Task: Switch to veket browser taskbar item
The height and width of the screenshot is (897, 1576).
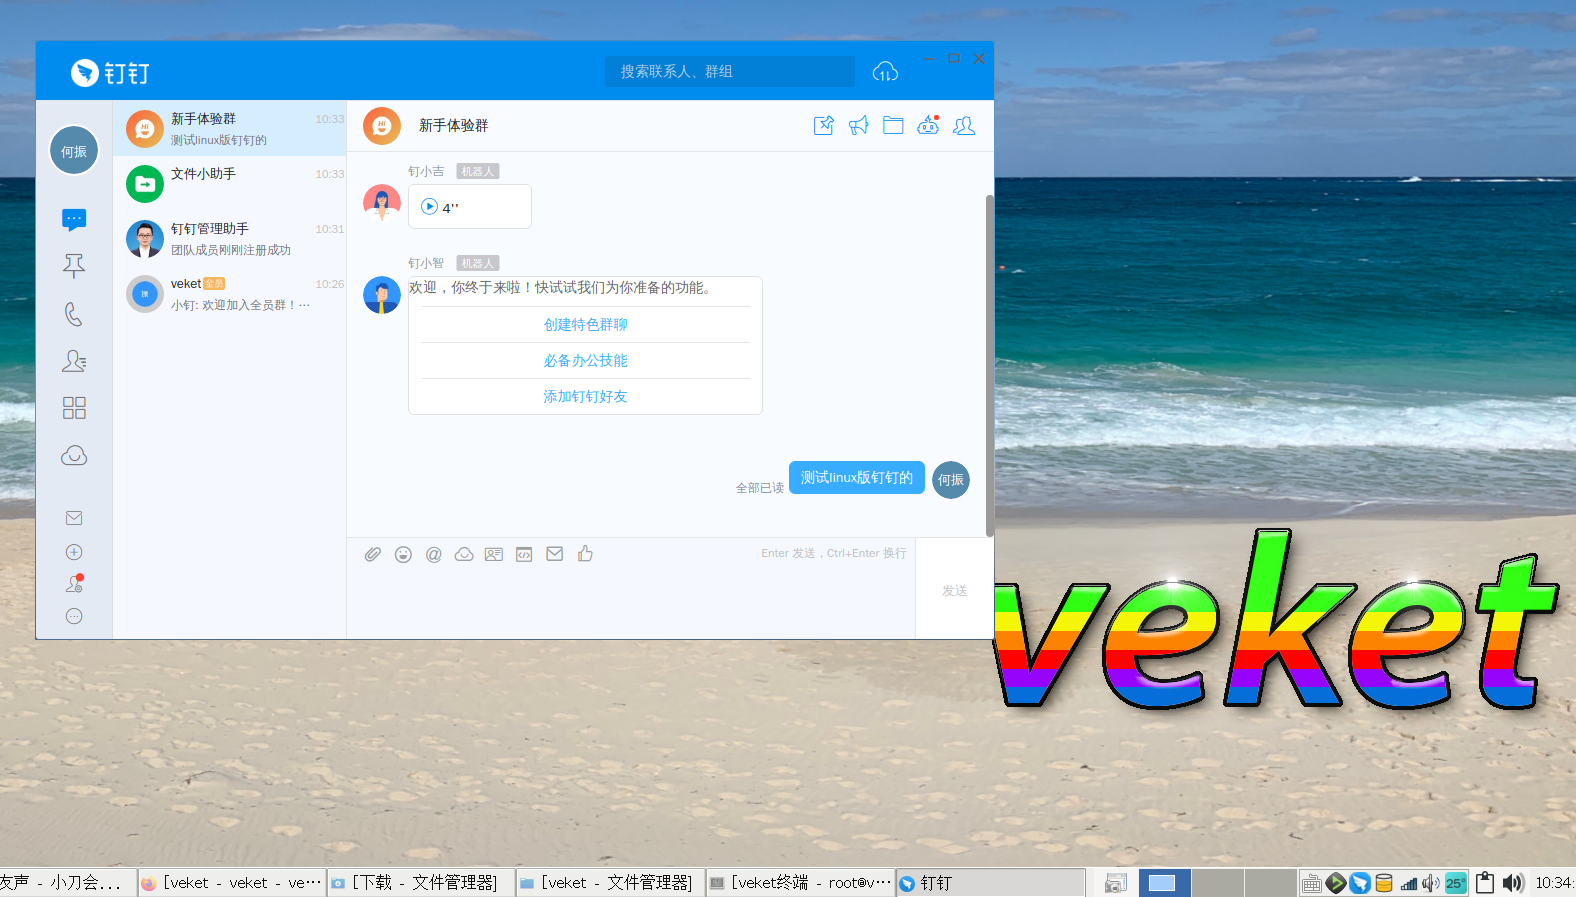Action: [232, 883]
